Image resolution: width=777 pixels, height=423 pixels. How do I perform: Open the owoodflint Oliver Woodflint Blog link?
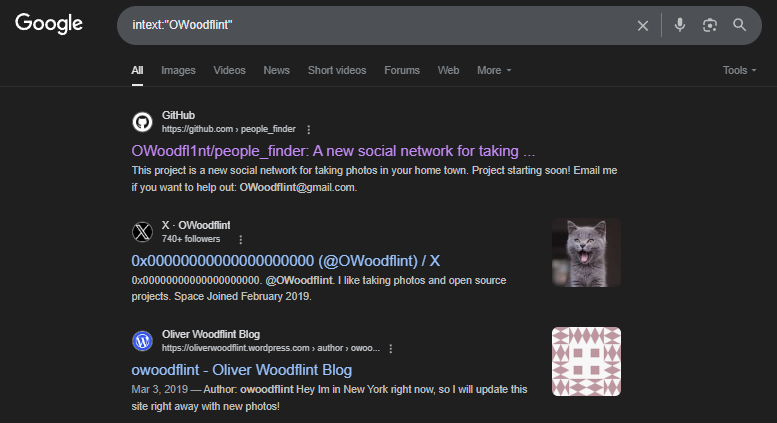[242, 370]
